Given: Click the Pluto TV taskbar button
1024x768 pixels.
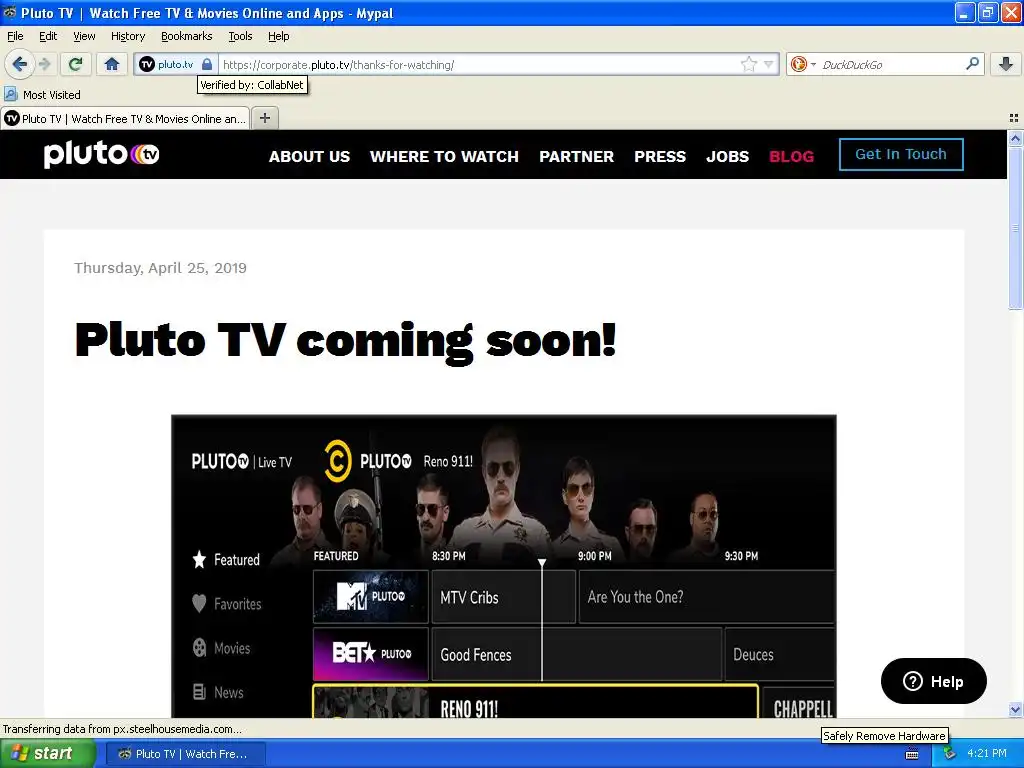Looking at the screenshot, I should coord(184,754).
